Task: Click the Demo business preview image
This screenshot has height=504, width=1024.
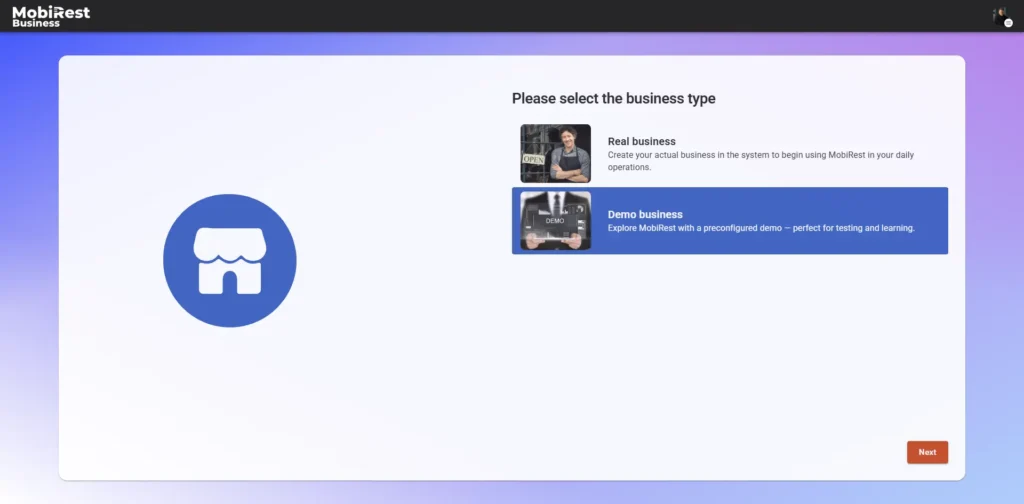Action: click(555, 220)
